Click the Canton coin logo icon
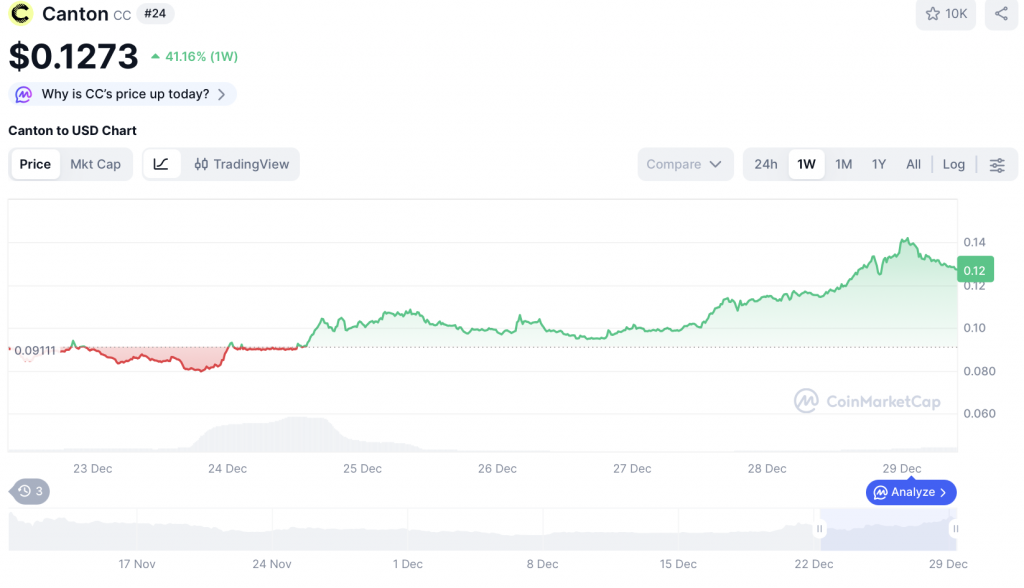Image resolution: width=1024 pixels, height=588 pixels. (20, 14)
